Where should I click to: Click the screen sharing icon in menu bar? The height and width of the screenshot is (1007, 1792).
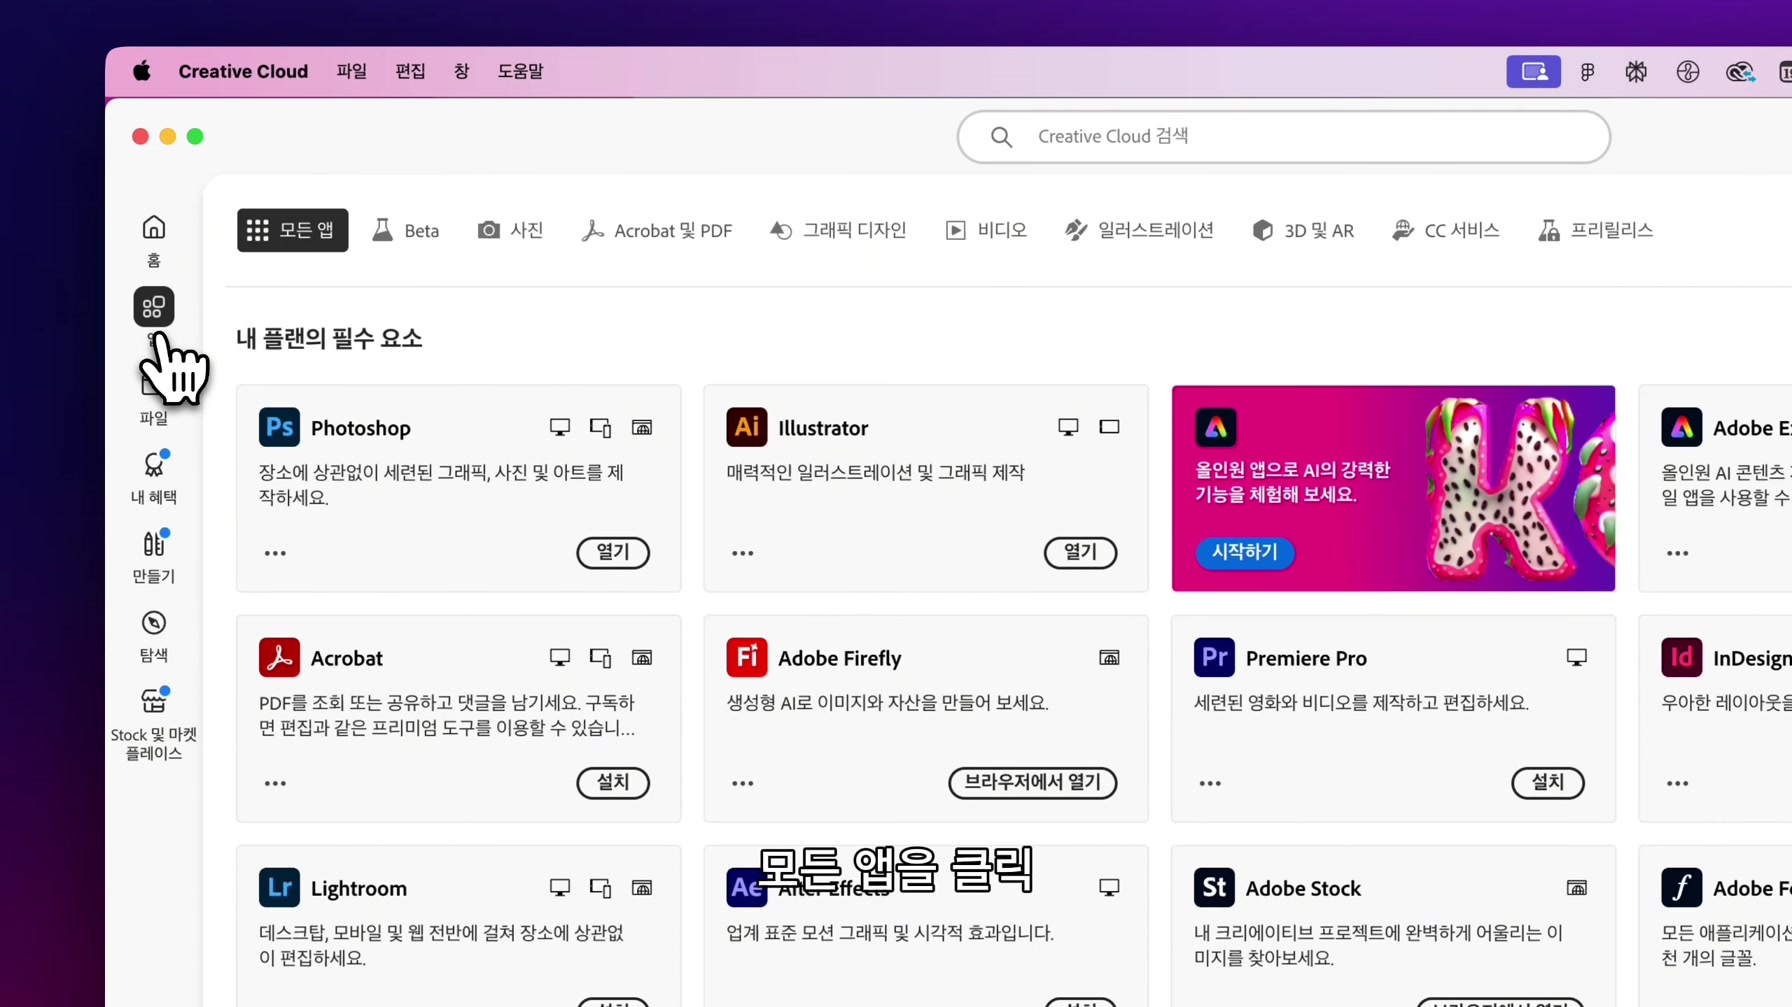tap(1533, 71)
